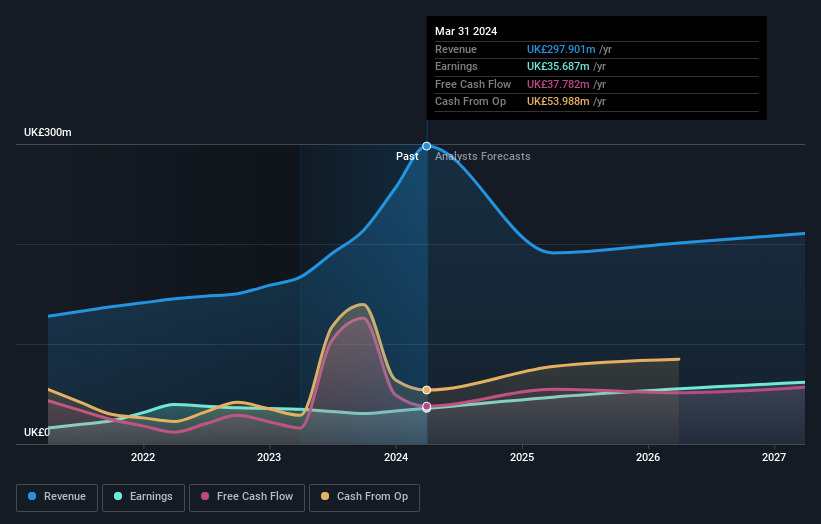Screen dimensions: 821x524
Task: Click the UK£53.988m cash from op value
Action: pyautogui.click(x=558, y=102)
